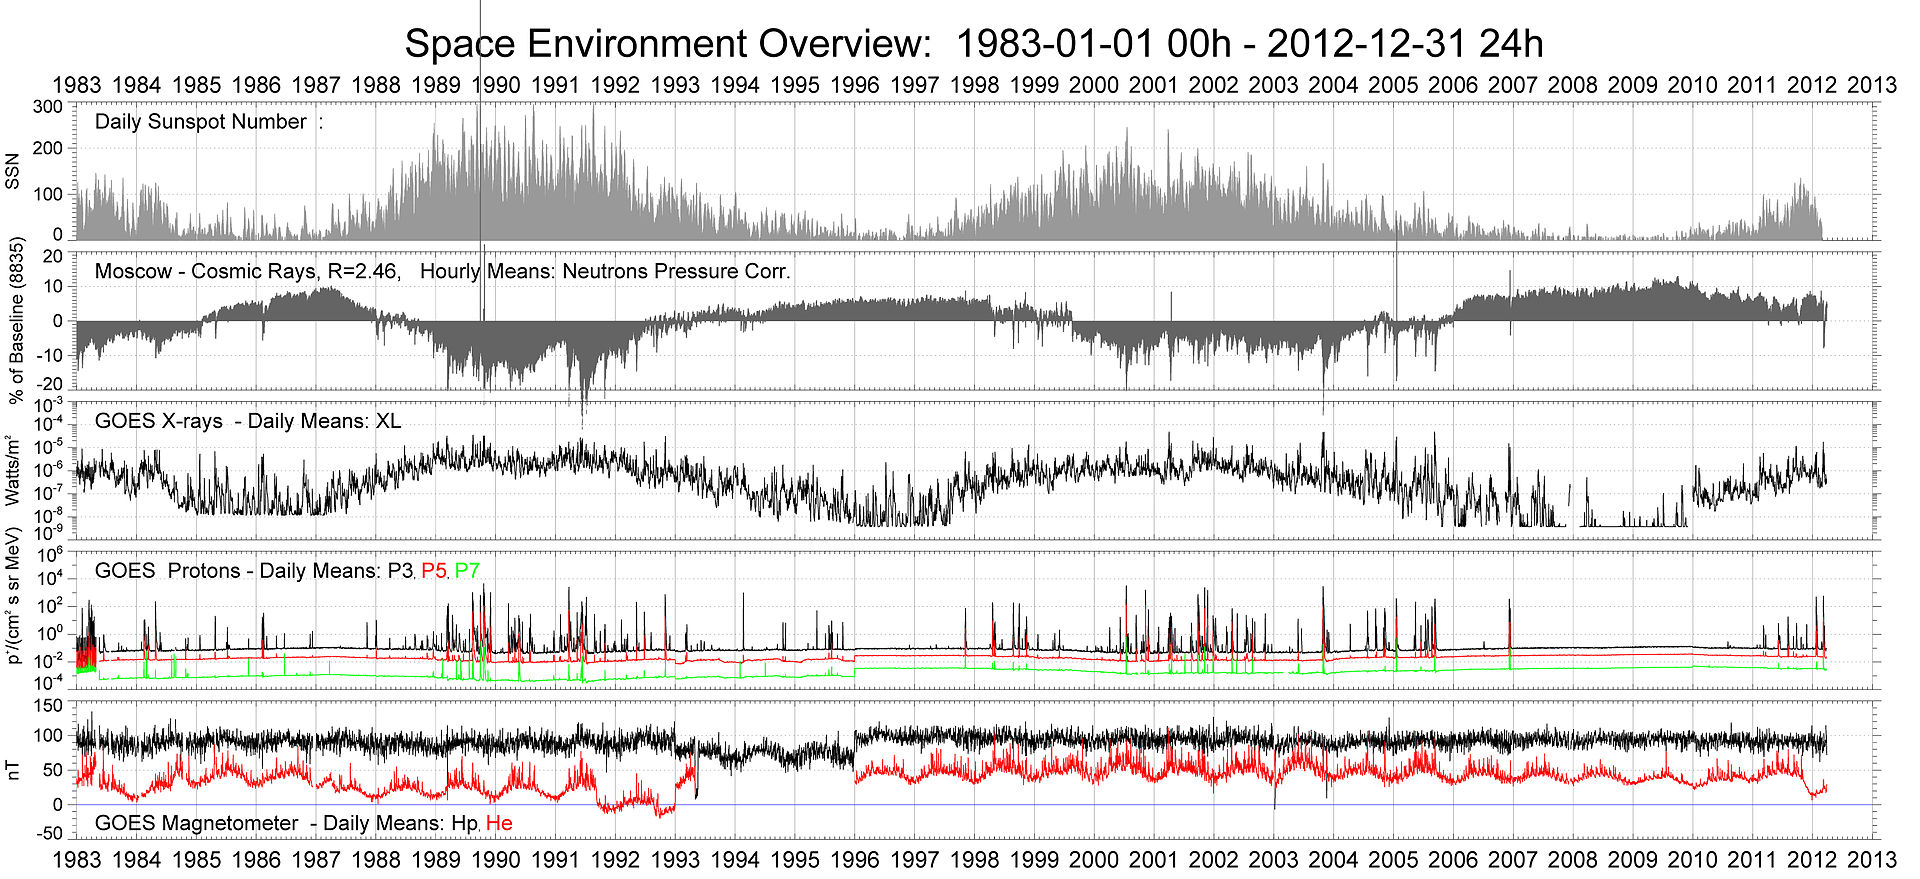Click the red P5 legend entry
This screenshot has width=1920, height=879.
pos(434,571)
